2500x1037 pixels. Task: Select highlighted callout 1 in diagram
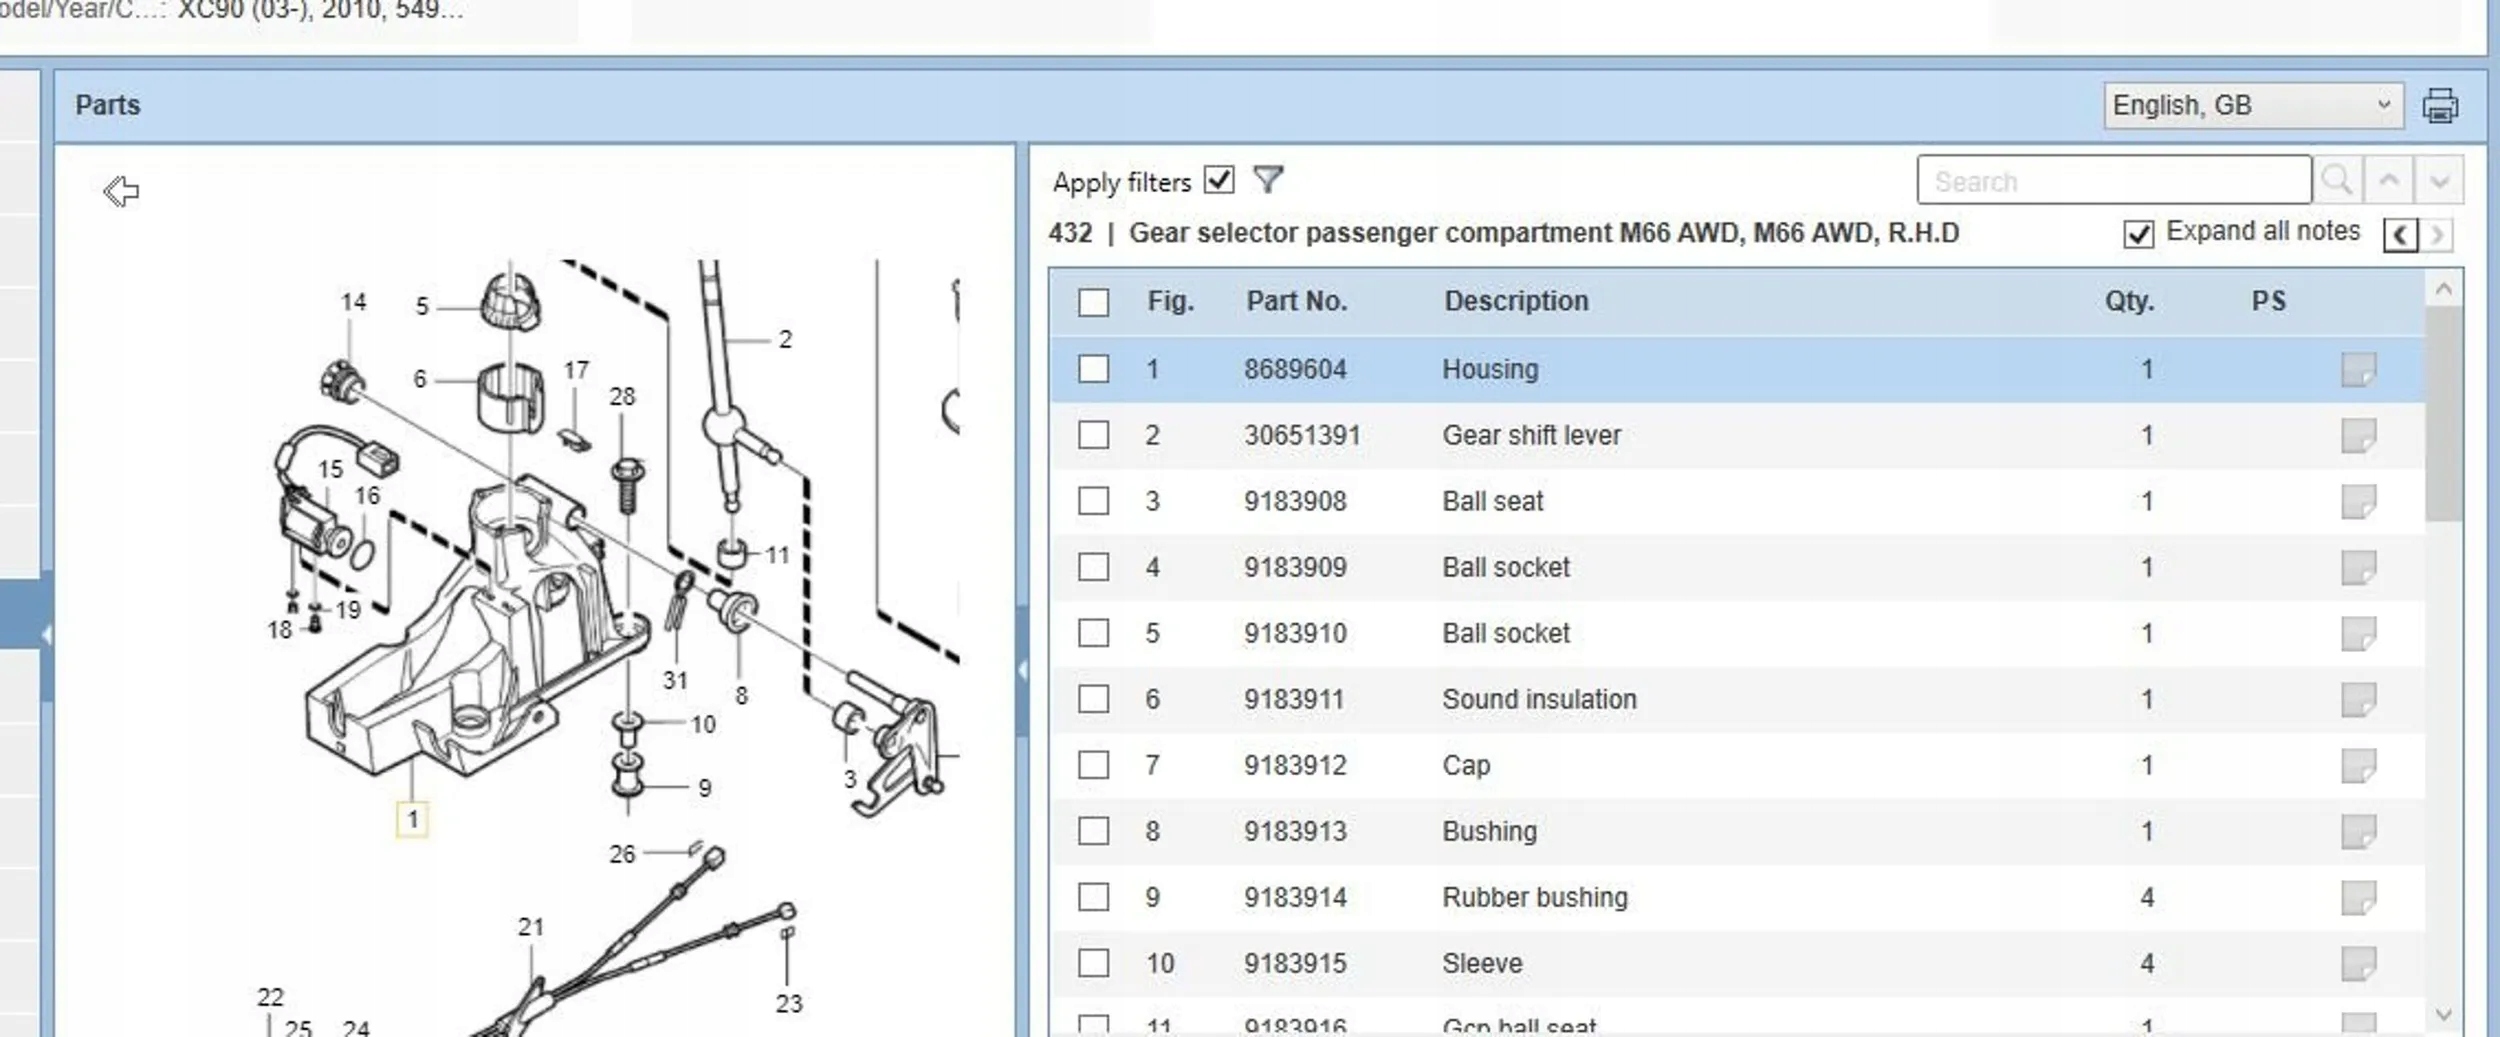tap(412, 820)
